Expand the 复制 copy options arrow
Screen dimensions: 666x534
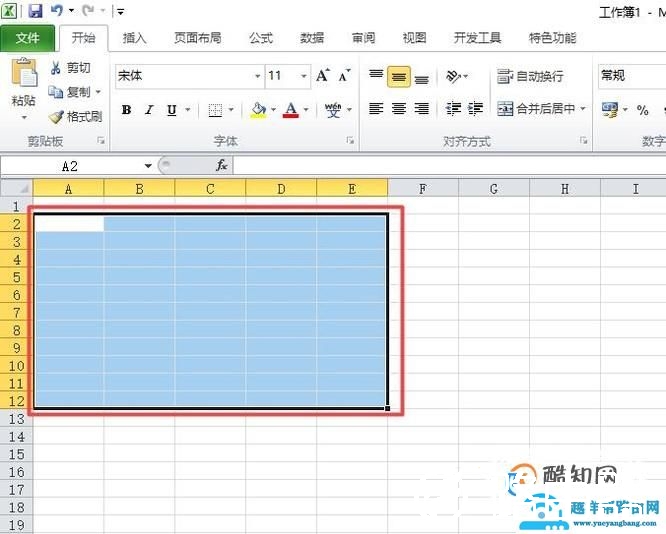tap(98, 92)
